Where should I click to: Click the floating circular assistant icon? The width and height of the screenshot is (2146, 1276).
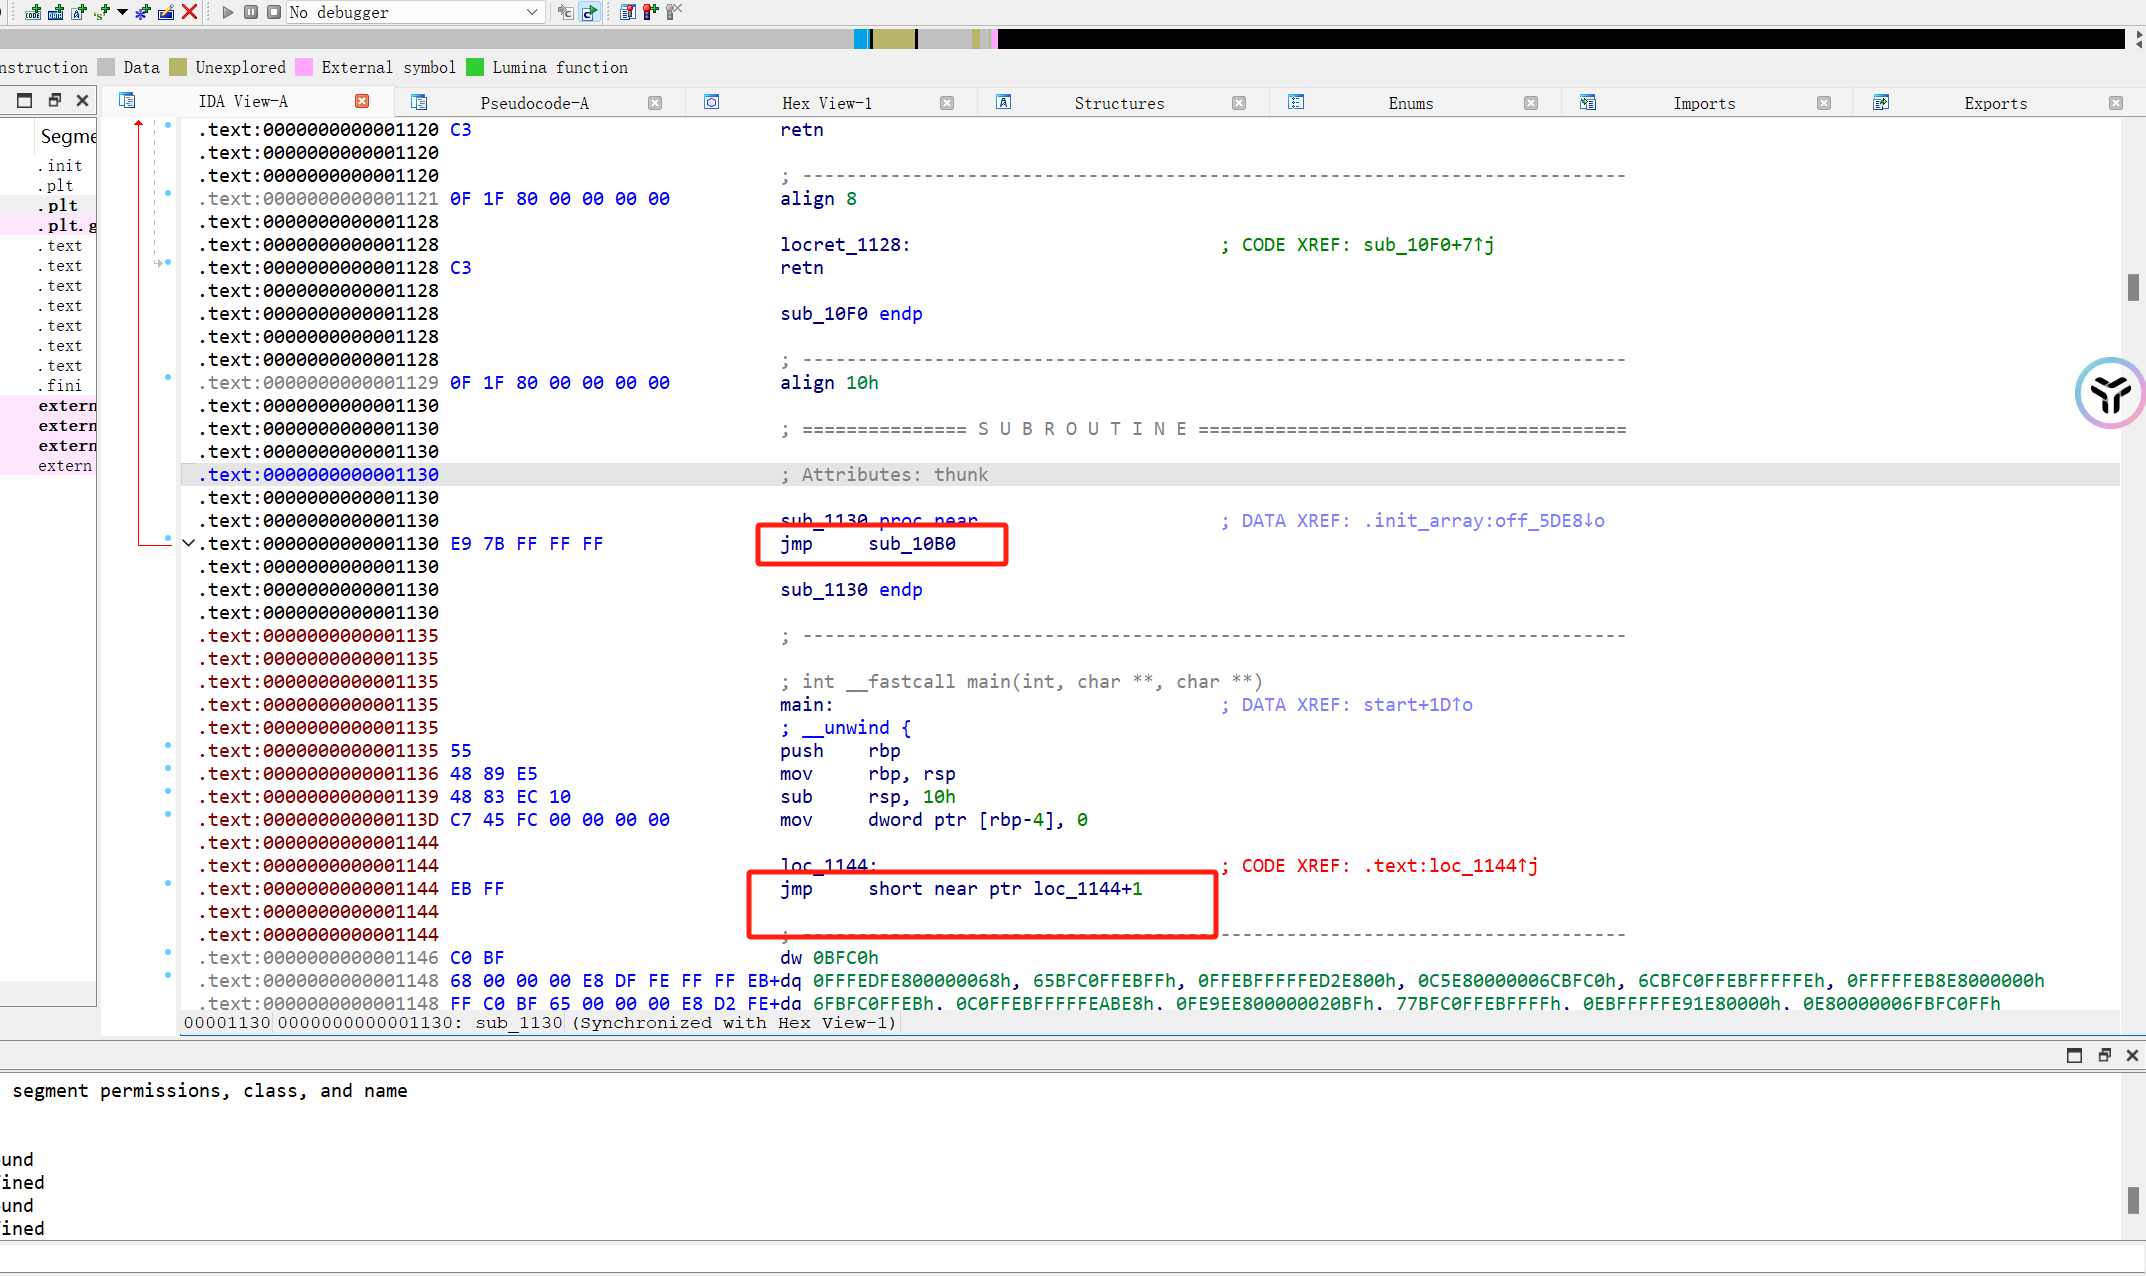pos(2109,393)
